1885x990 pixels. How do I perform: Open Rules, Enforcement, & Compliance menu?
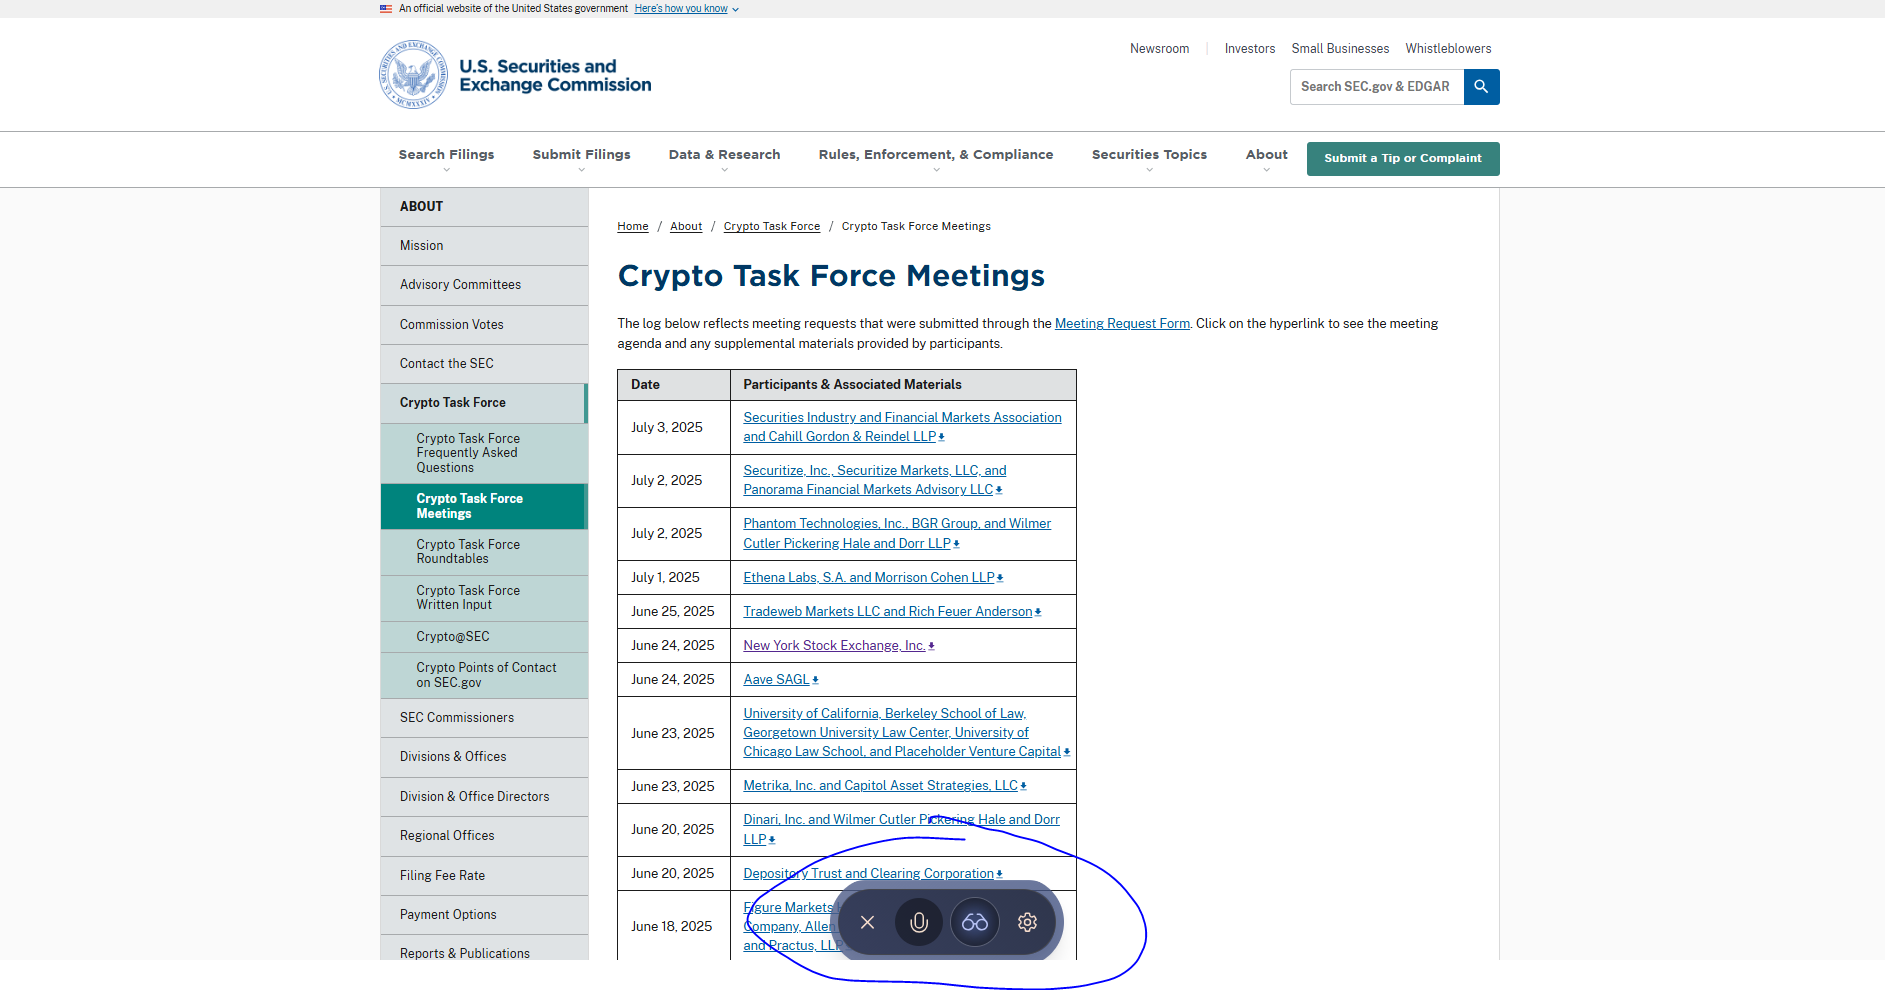[x=936, y=158]
